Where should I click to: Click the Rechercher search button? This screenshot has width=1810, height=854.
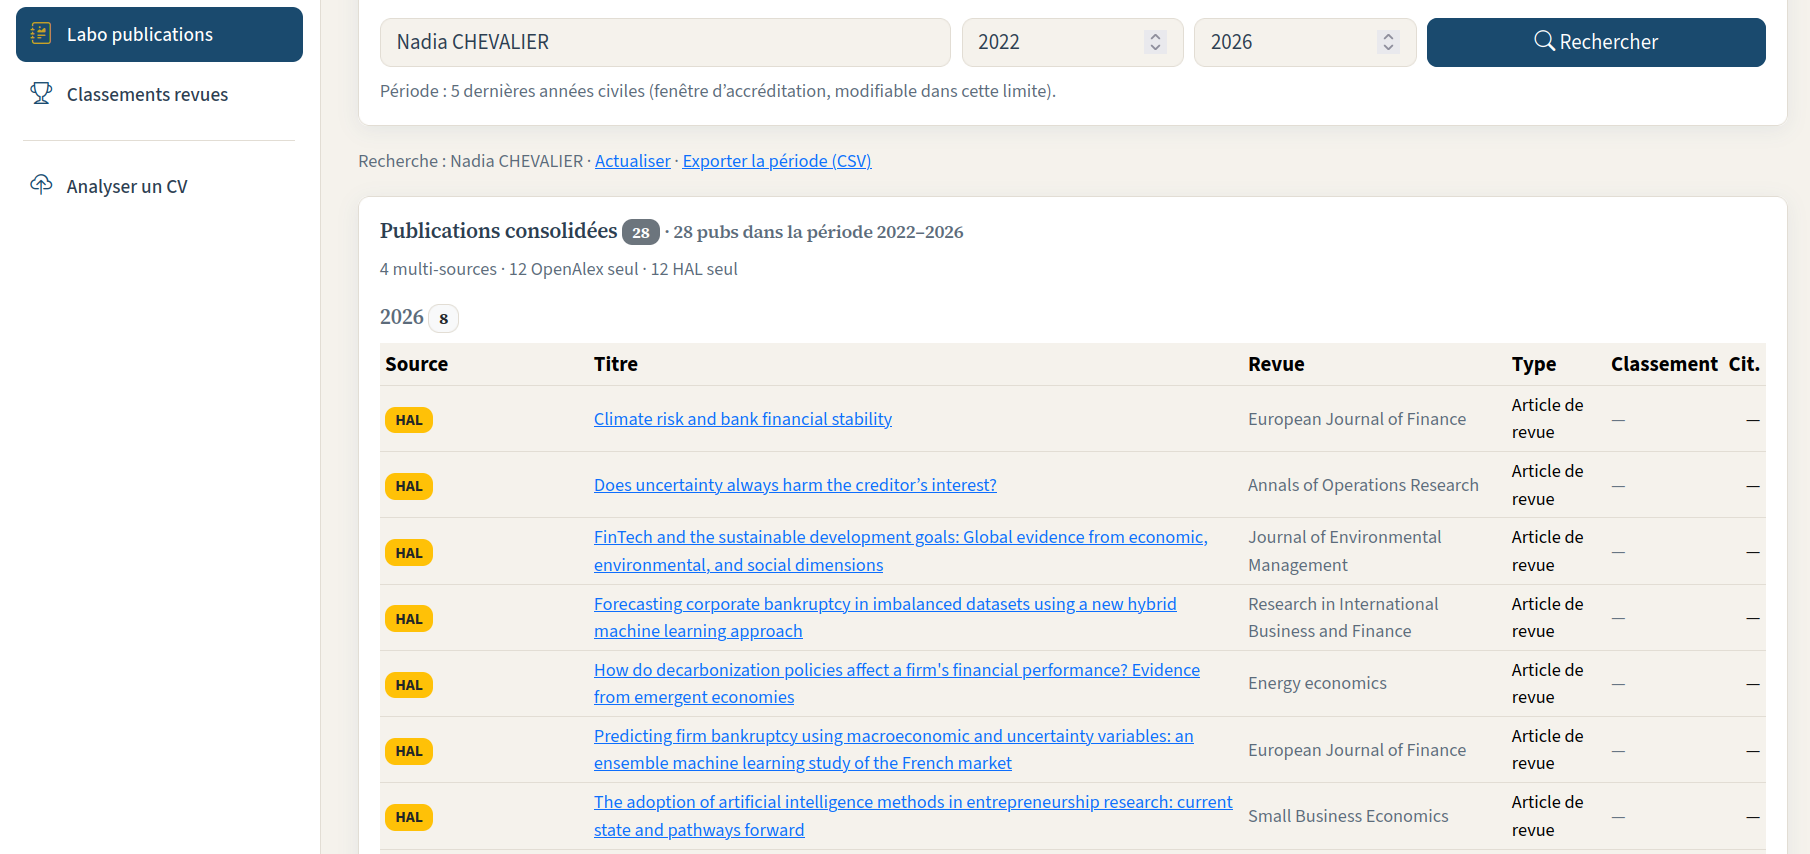click(x=1596, y=42)
